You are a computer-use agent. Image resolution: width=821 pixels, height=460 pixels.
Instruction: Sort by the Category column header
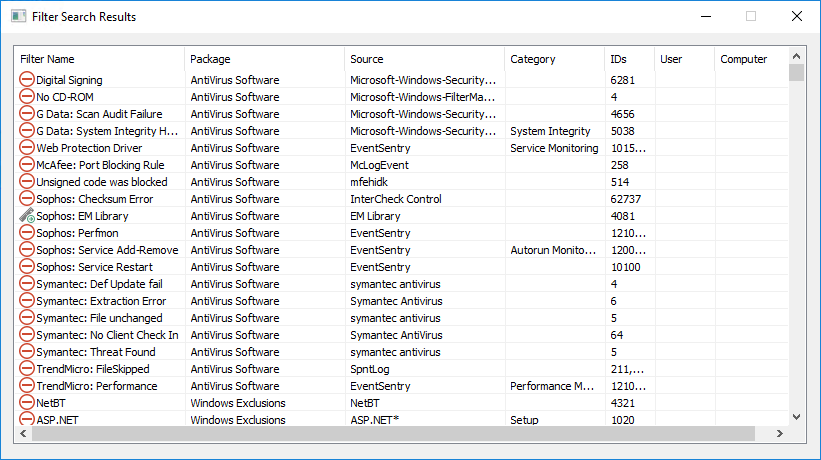(x=554, y=59)
